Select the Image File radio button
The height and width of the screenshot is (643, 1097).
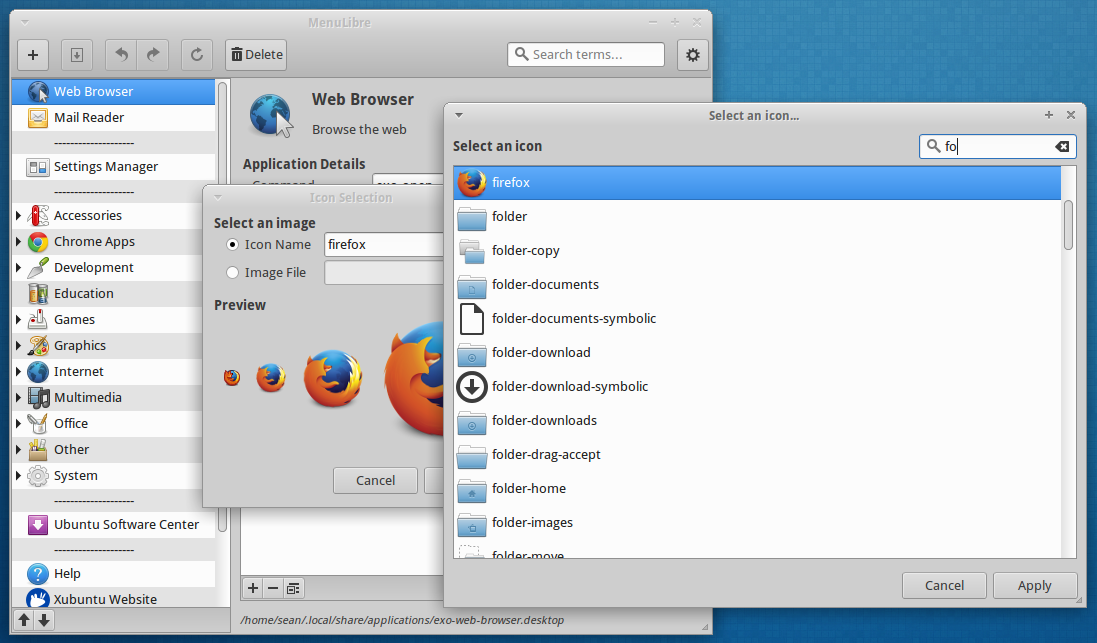point(233,272)
